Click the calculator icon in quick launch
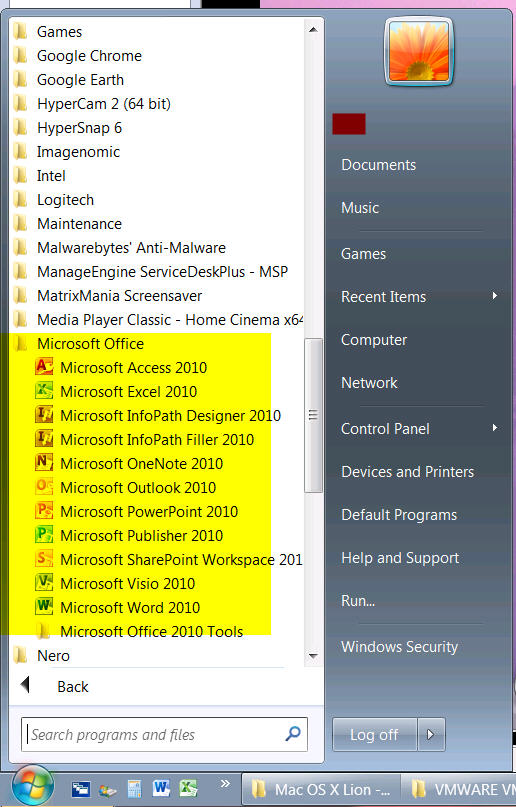516x807 pixels. coord(134,789)
